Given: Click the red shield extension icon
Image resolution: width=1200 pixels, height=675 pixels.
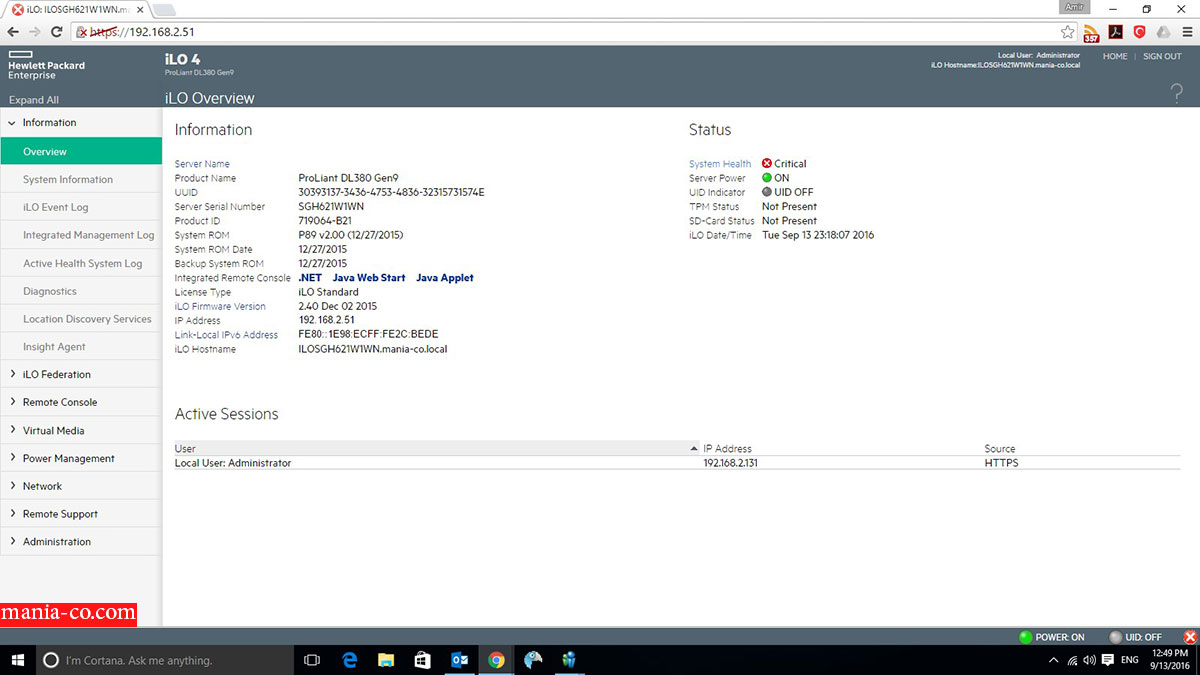Looking at the screenshot, I should [x=1139, y=32].
